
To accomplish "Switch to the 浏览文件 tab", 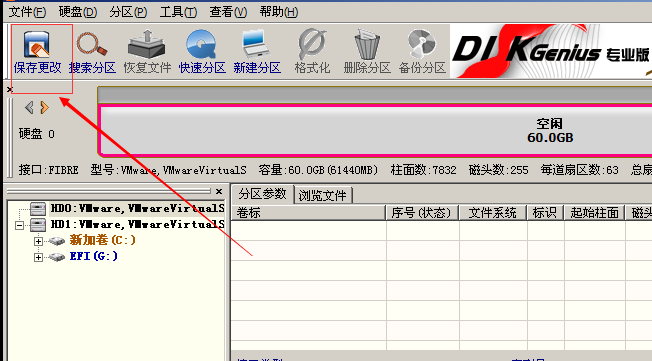I will point(323,195).
